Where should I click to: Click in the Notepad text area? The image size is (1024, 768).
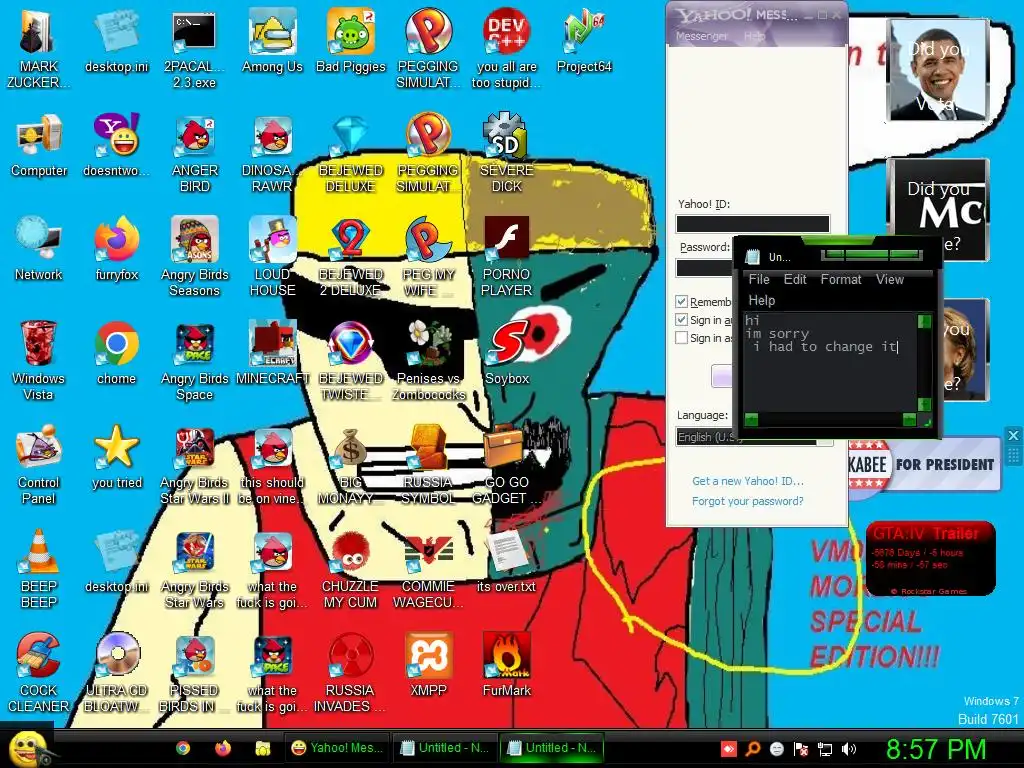[831, 362]
